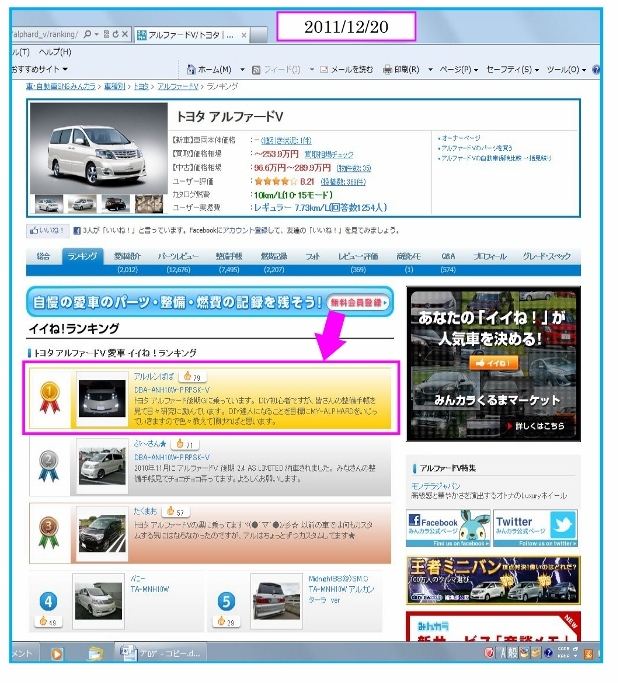
Task: Switch to the パーツレビュー tab
Action: [178, 256]
